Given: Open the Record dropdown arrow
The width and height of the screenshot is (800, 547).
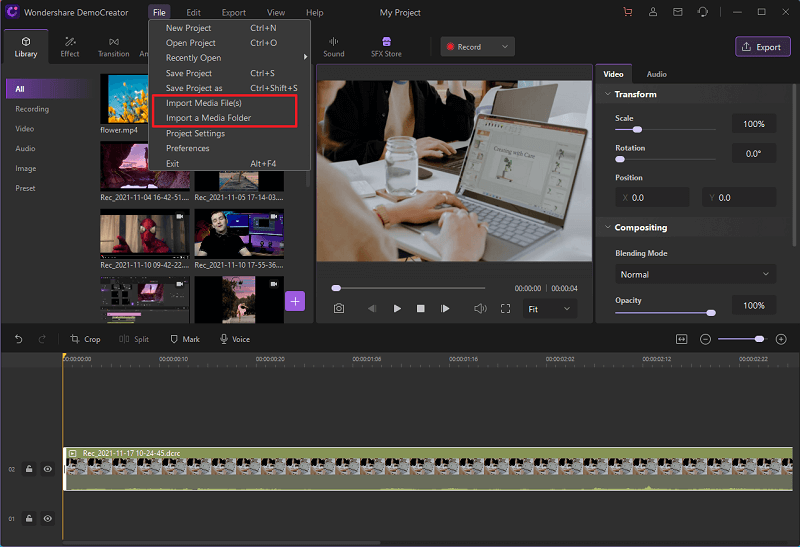Looking at the screenshot, I should 505,47.
